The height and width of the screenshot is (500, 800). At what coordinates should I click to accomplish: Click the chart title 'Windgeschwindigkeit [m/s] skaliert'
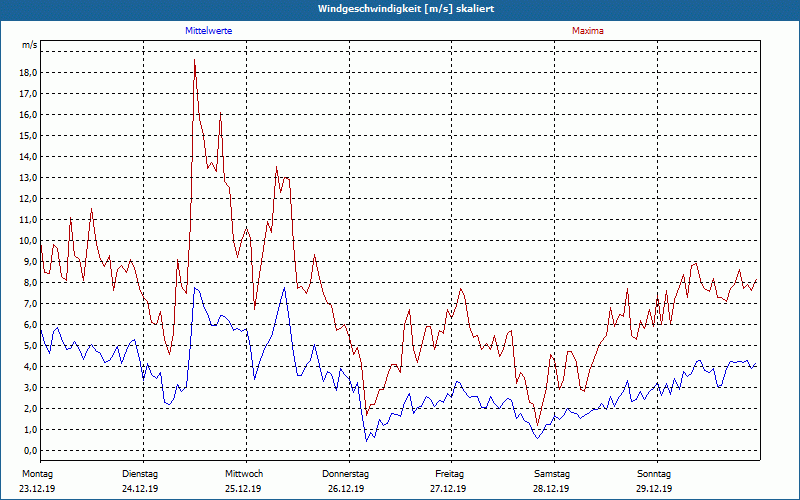pyautogui.click(x=406, y=9)
